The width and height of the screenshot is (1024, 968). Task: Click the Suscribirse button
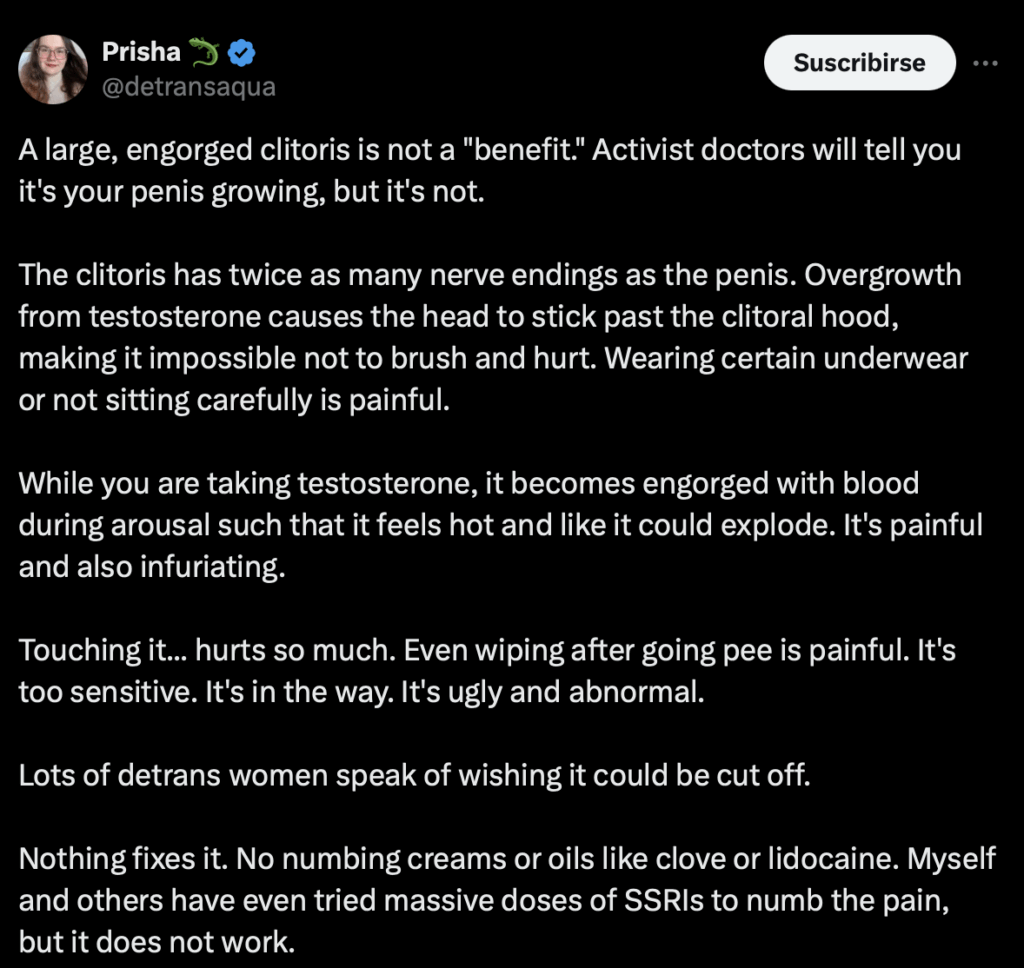click(x=859, y=63)
